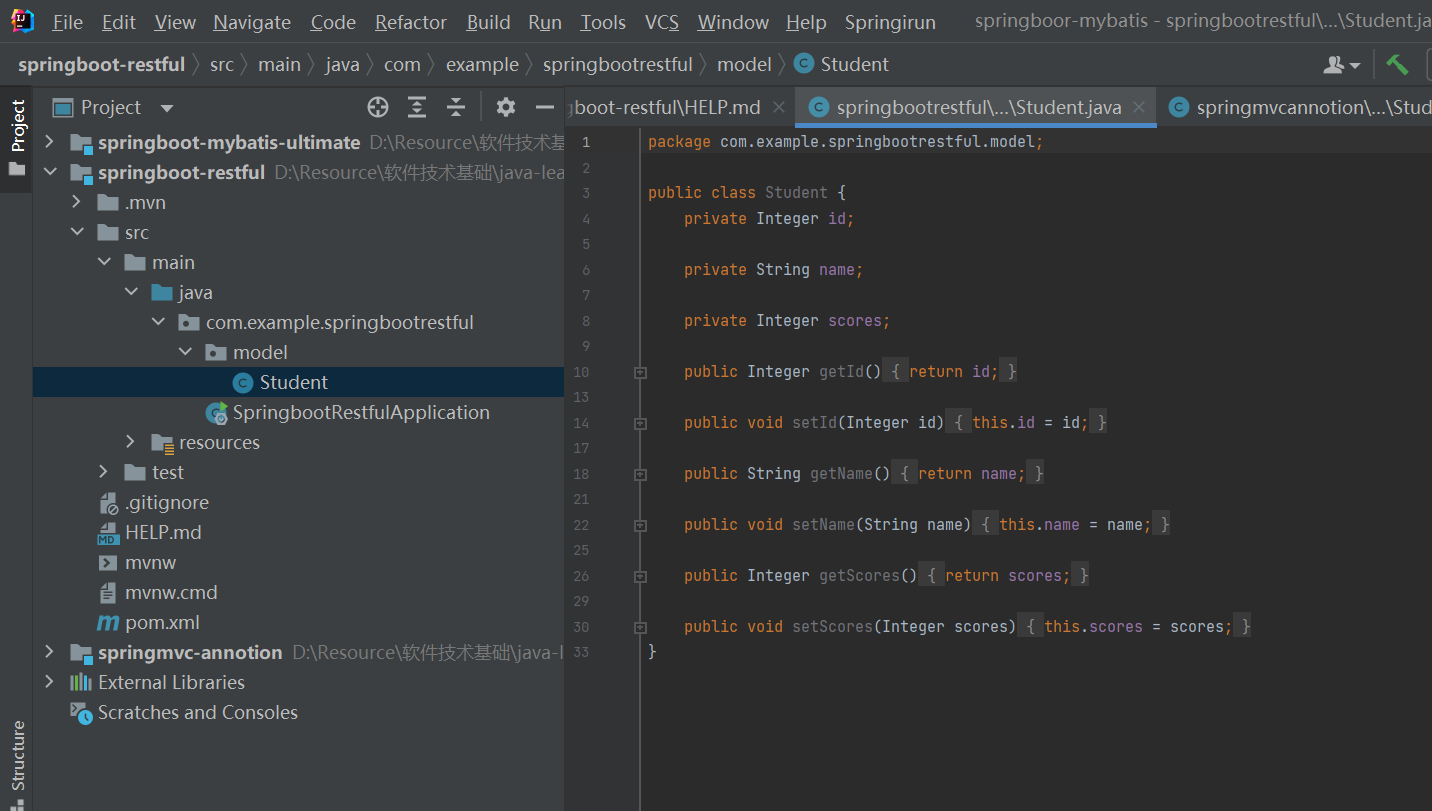Image resolution: width=1432 pixels, height=811 pixels.
Task: Open the Springirun menu
Action: [x=890, y=22]
